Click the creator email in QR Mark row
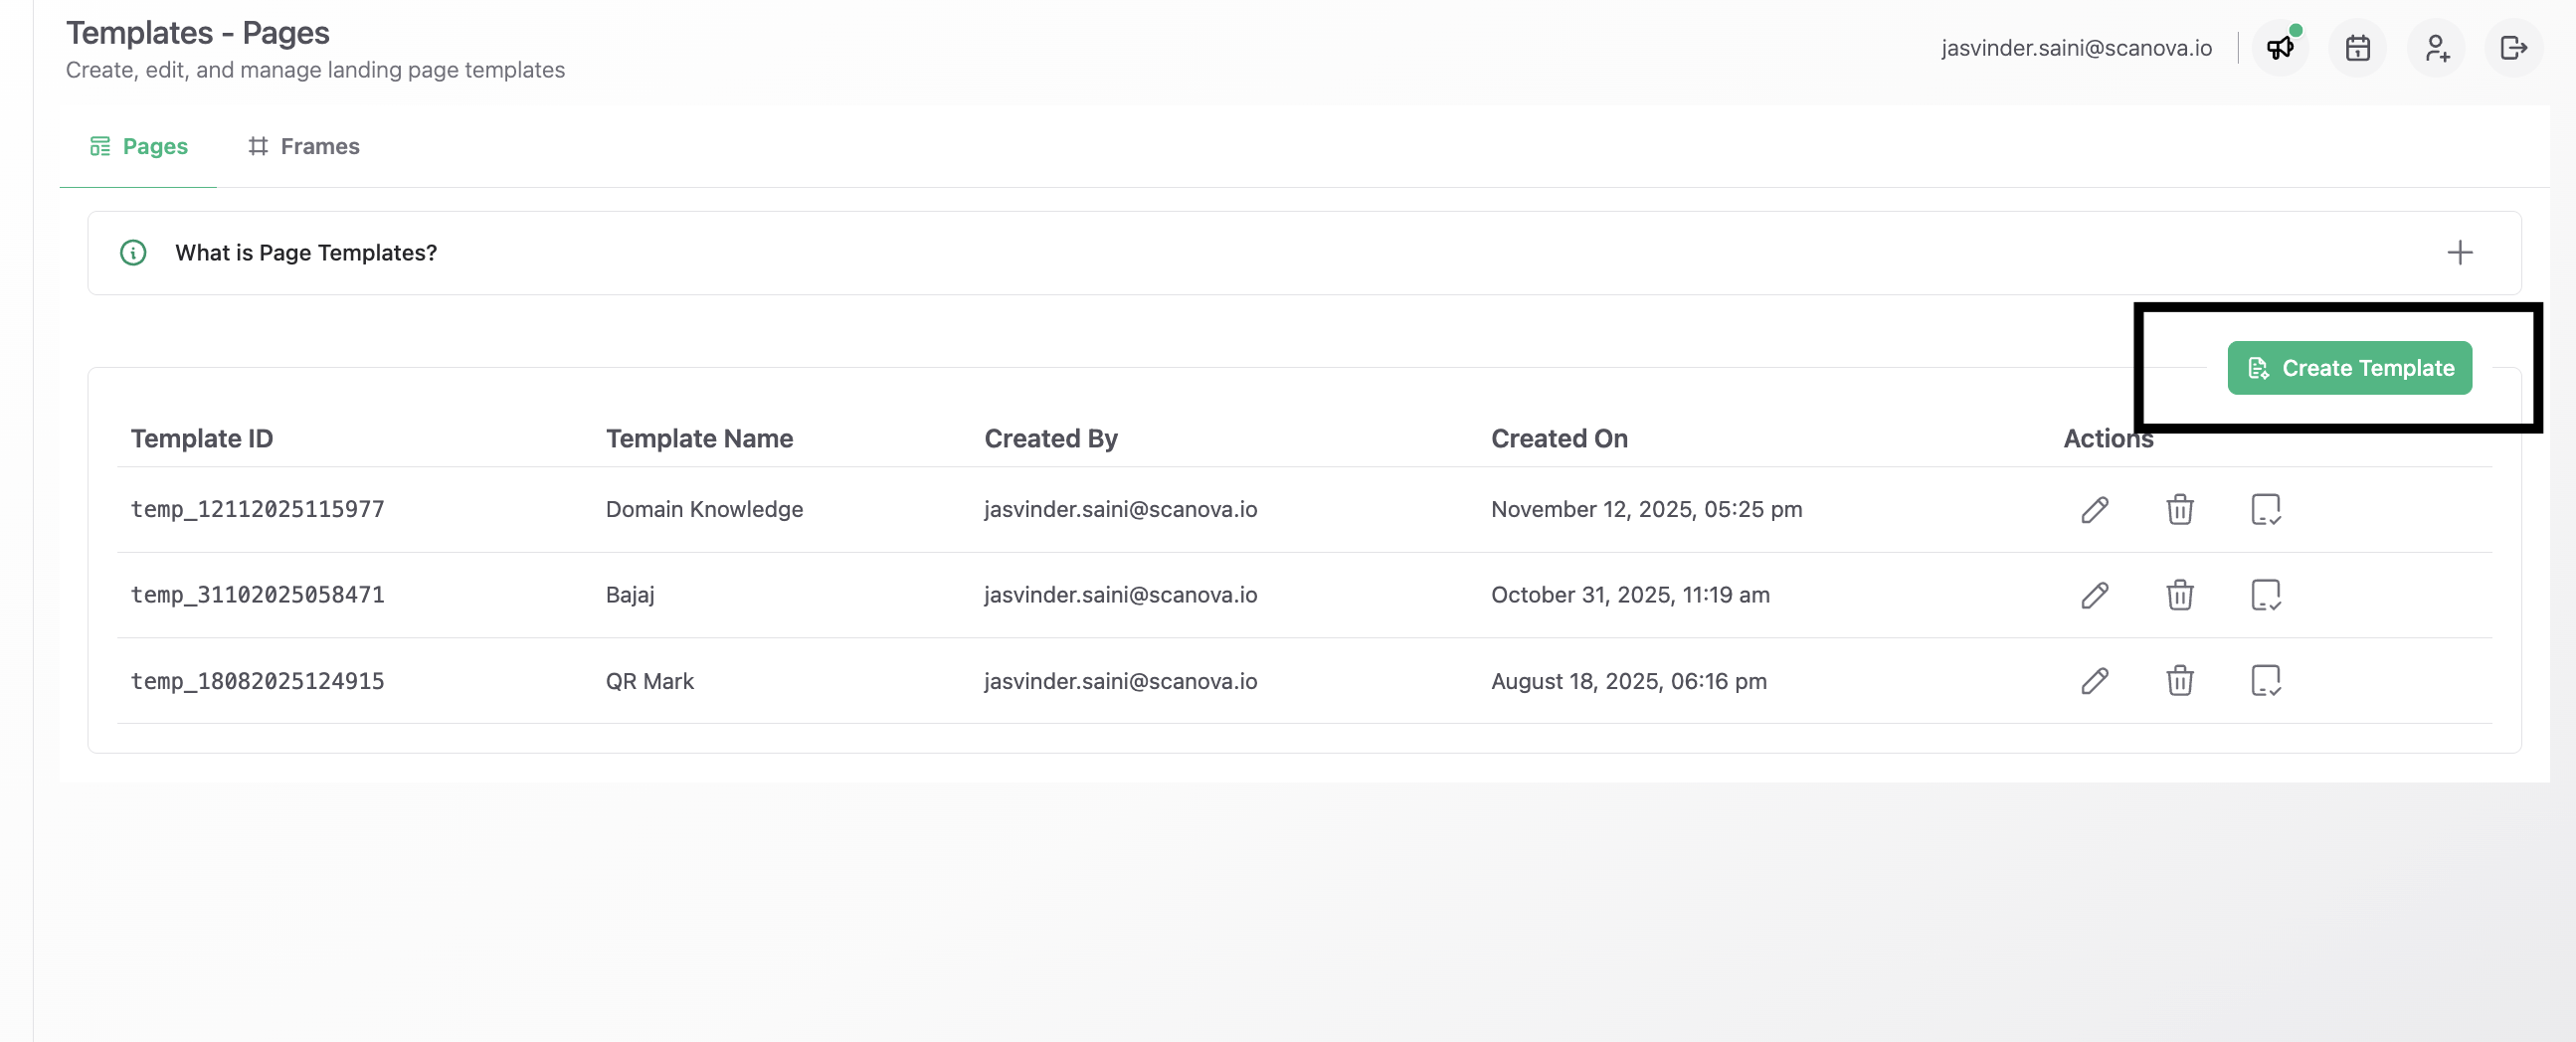This screenshot has height=1042, width=2576. click(1120, 681)
